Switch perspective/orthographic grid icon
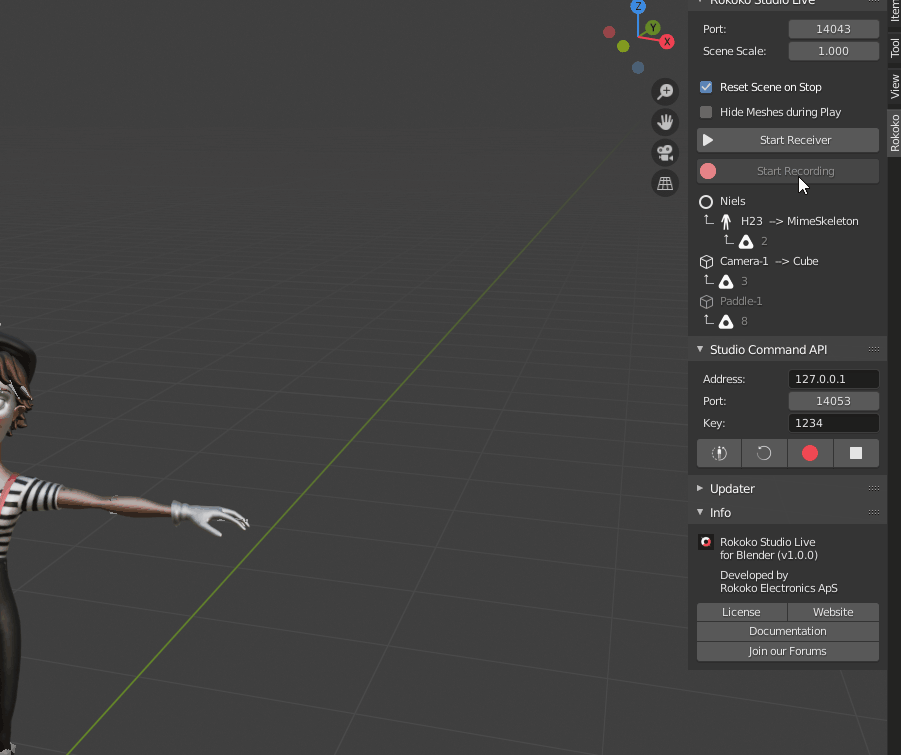901x755 pixels. (665, 183)
